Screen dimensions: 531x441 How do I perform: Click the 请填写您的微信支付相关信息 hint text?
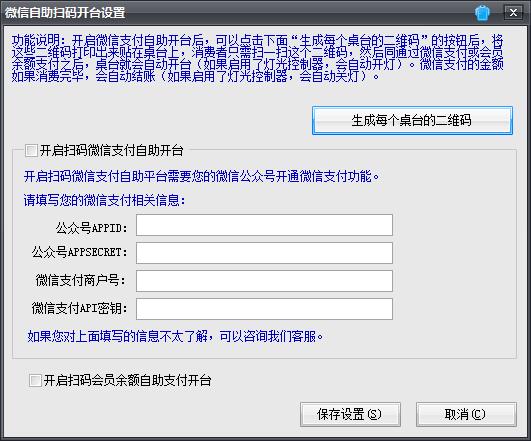105,200
